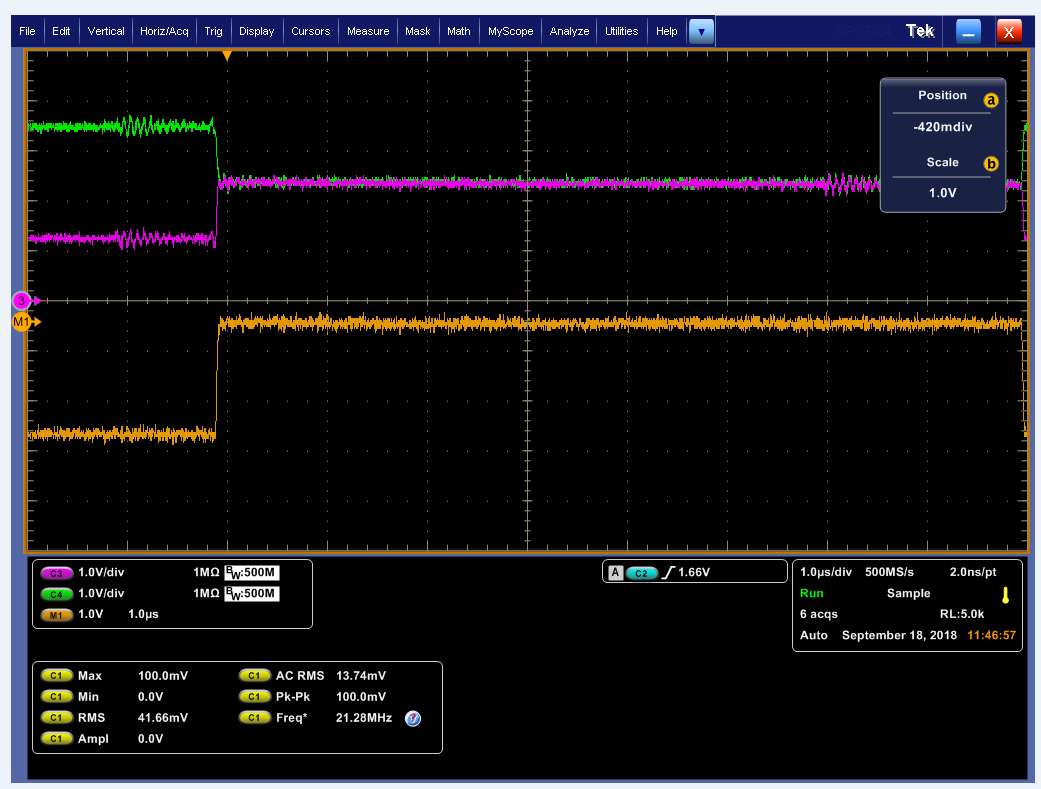Click the M1 math badge in readout
Viewport: 1041px width, 789px height.
click(56, 615)
